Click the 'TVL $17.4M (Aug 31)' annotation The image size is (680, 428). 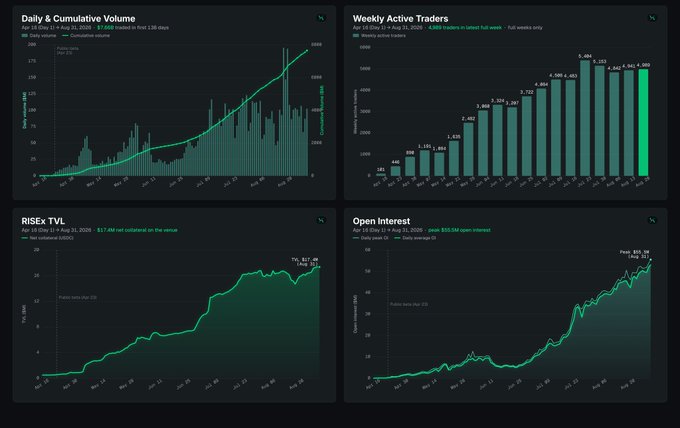305,261
